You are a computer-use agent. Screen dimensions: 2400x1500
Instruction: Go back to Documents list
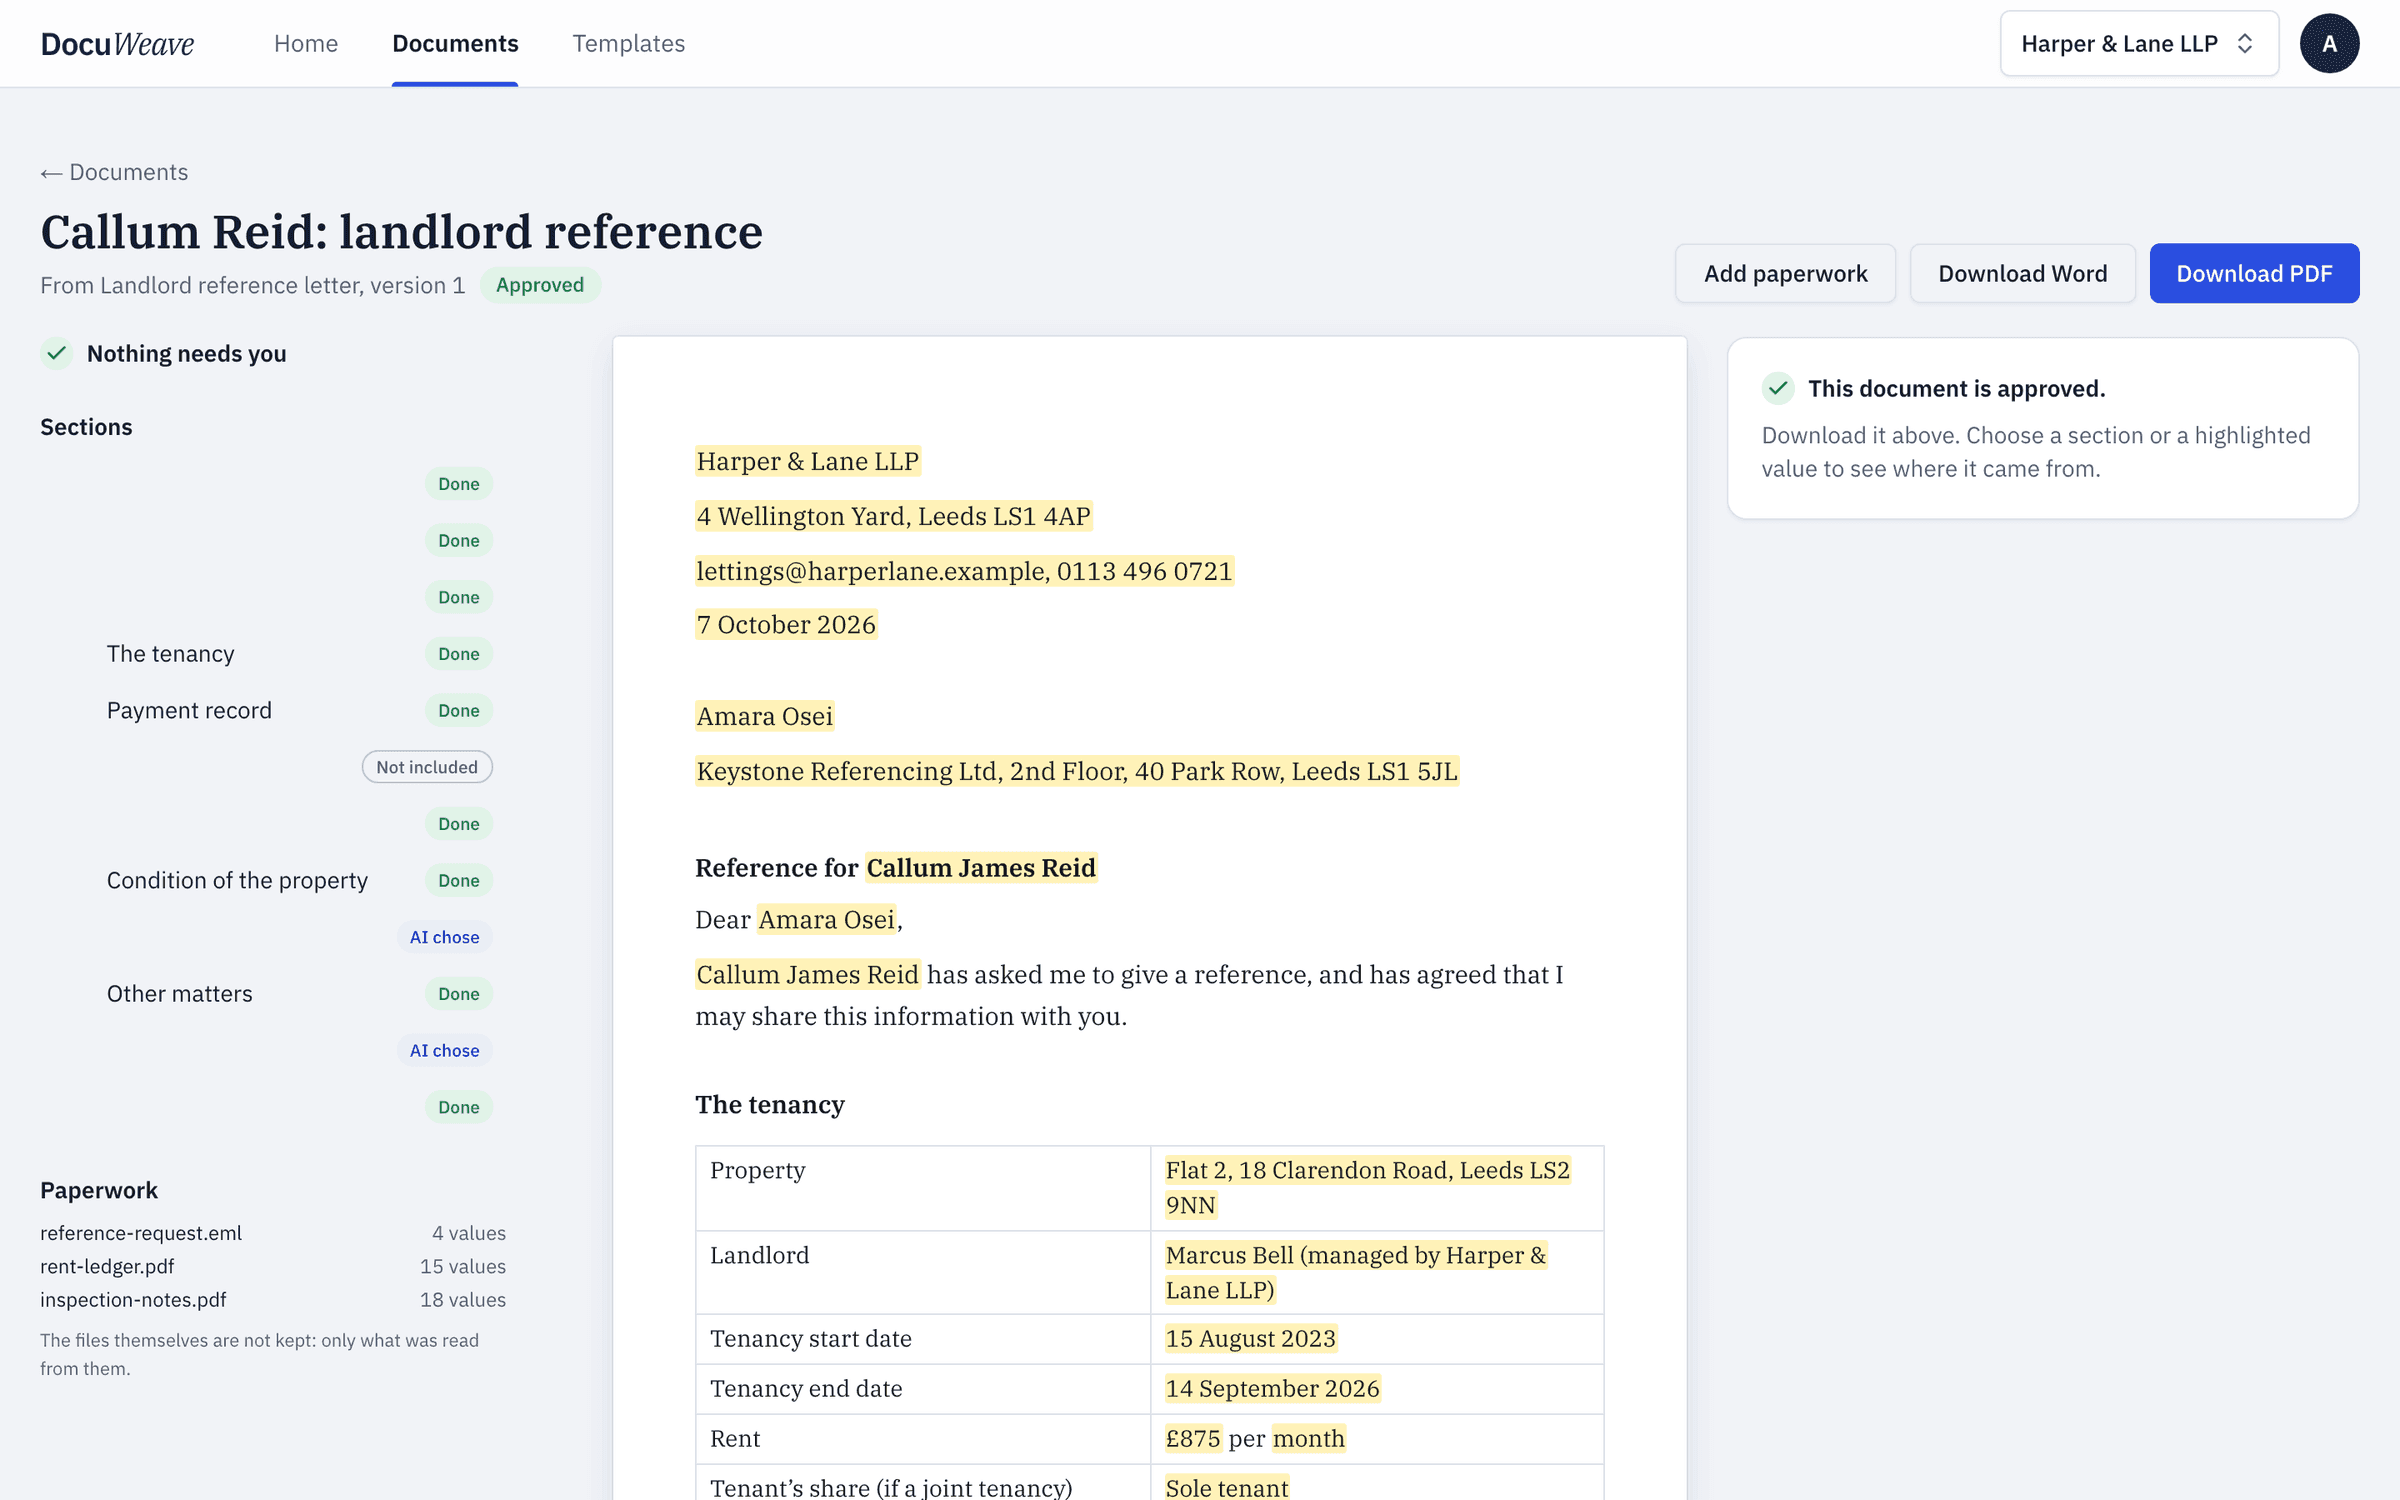(114, 172)
